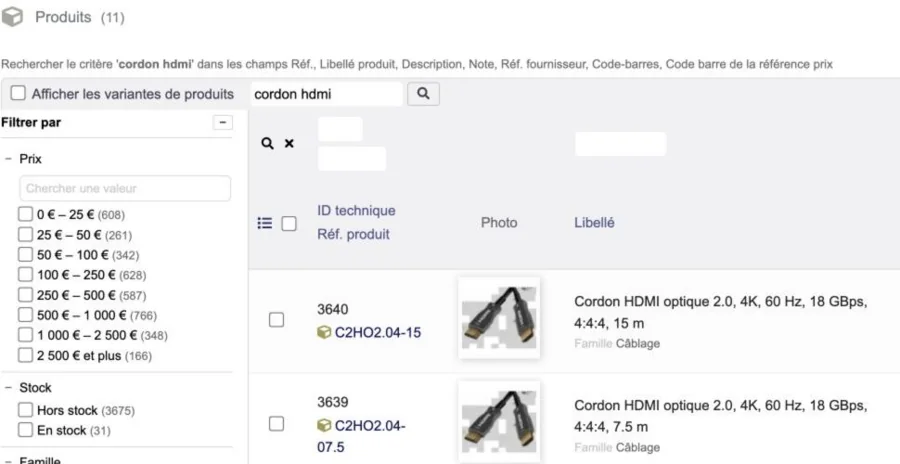Check the 100 € – 250 € price filter
Image resolution: width=900 pixels, height=464 pixels.
pyautogui.click(x=25, y=274)
